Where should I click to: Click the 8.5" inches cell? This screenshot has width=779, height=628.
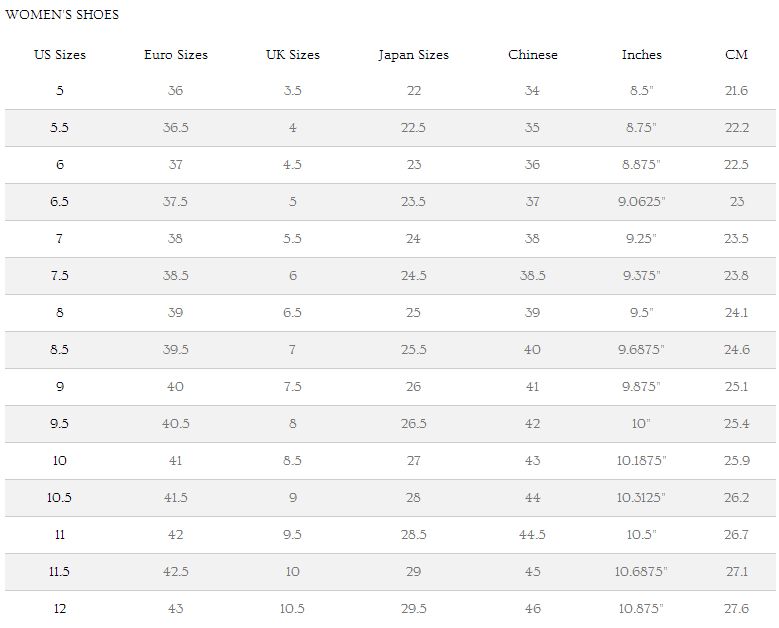tap(641, 91)
